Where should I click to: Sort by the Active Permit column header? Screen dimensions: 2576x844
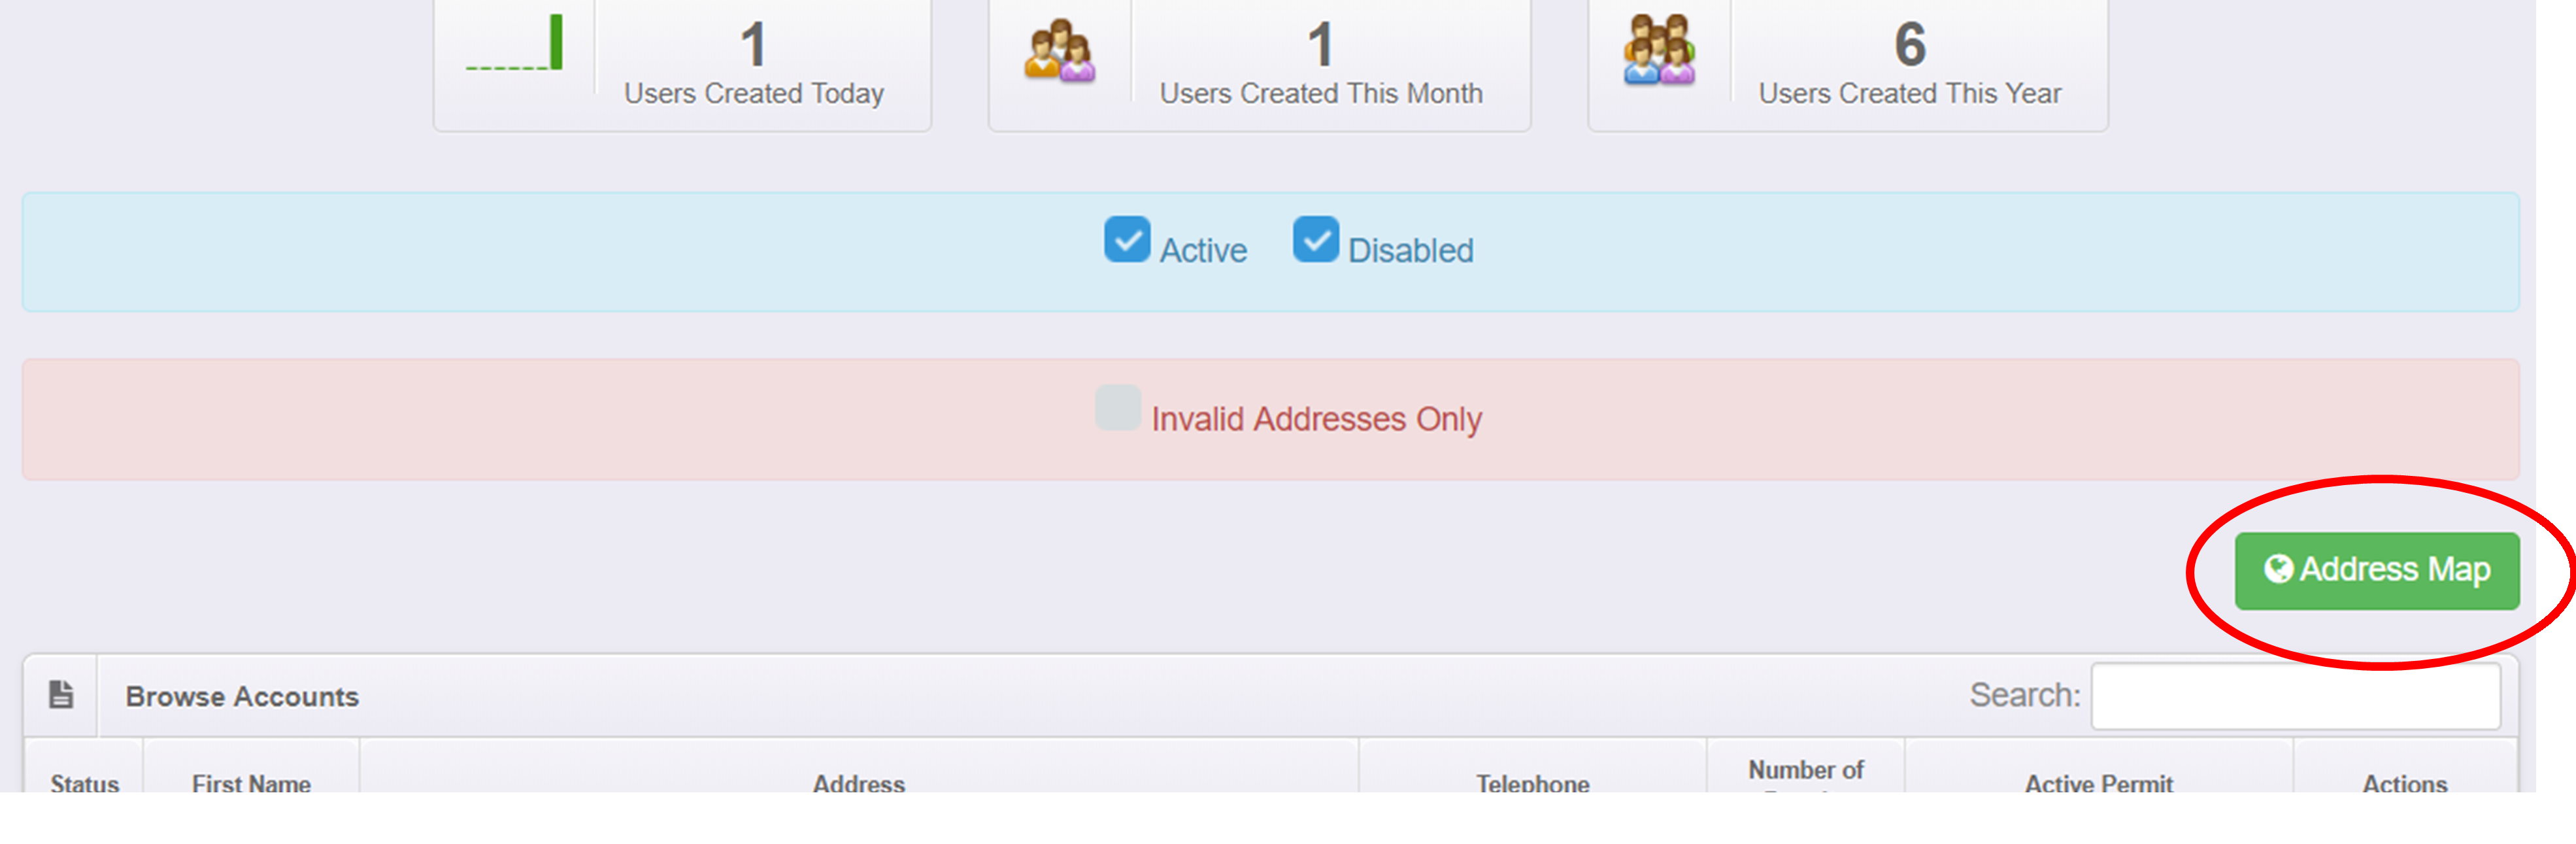click(2098, 782)
